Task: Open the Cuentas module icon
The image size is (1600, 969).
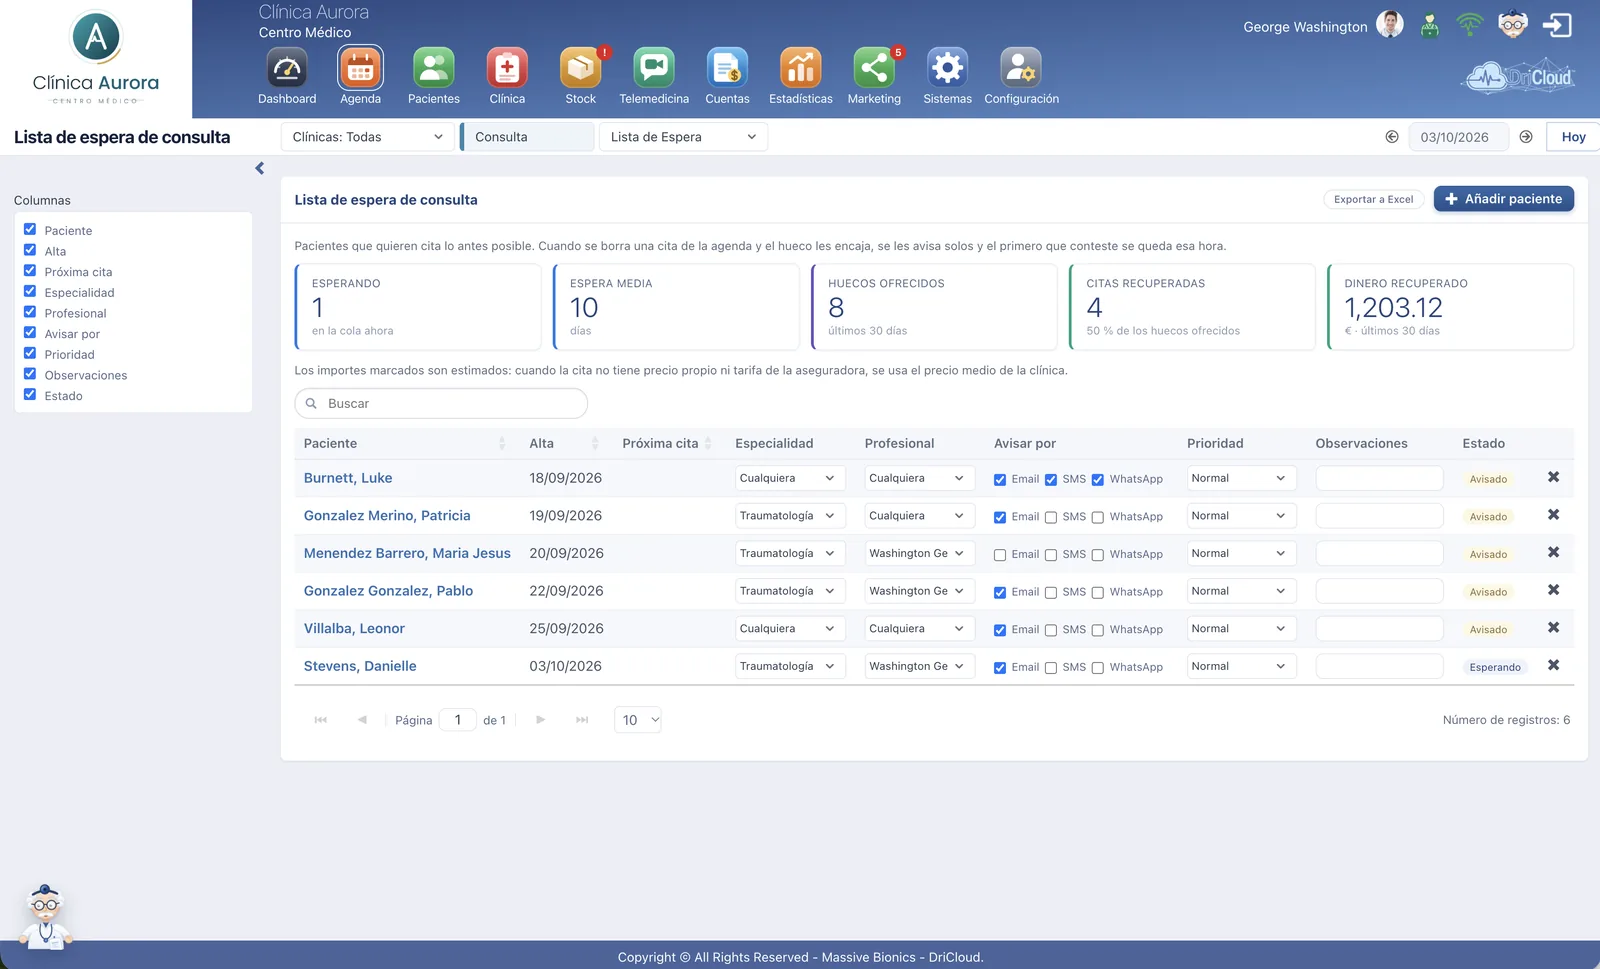Action: 727,68
